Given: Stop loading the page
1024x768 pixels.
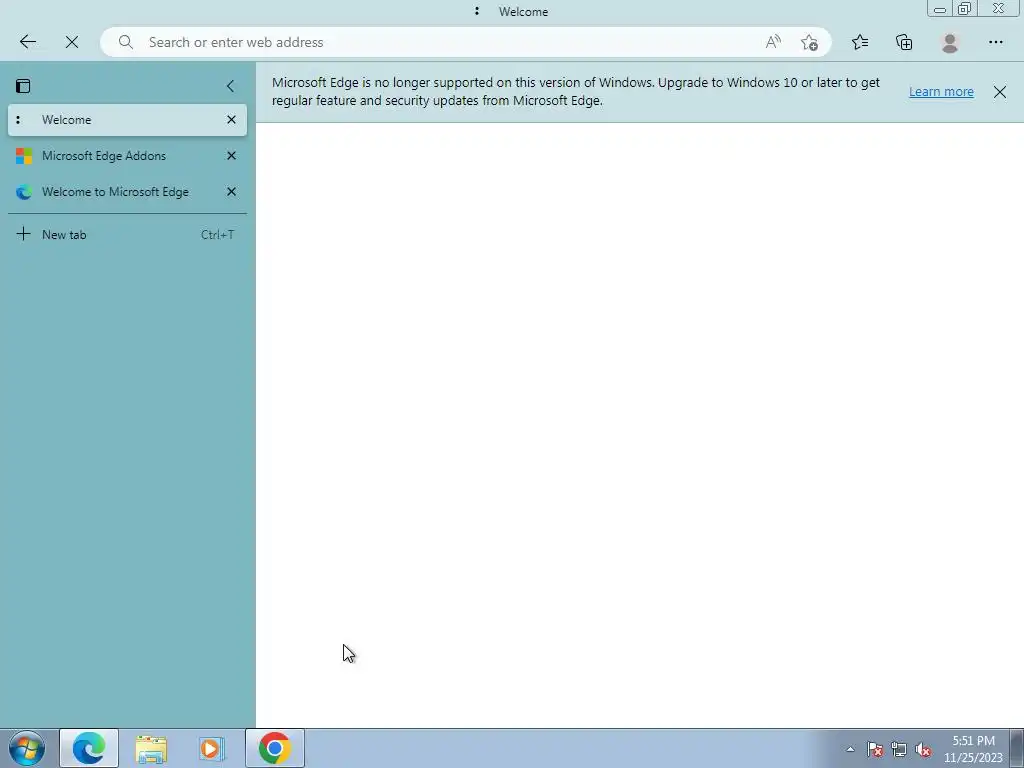Looking at the screenshot, I should pyautogui.click(x=72, y=42).
